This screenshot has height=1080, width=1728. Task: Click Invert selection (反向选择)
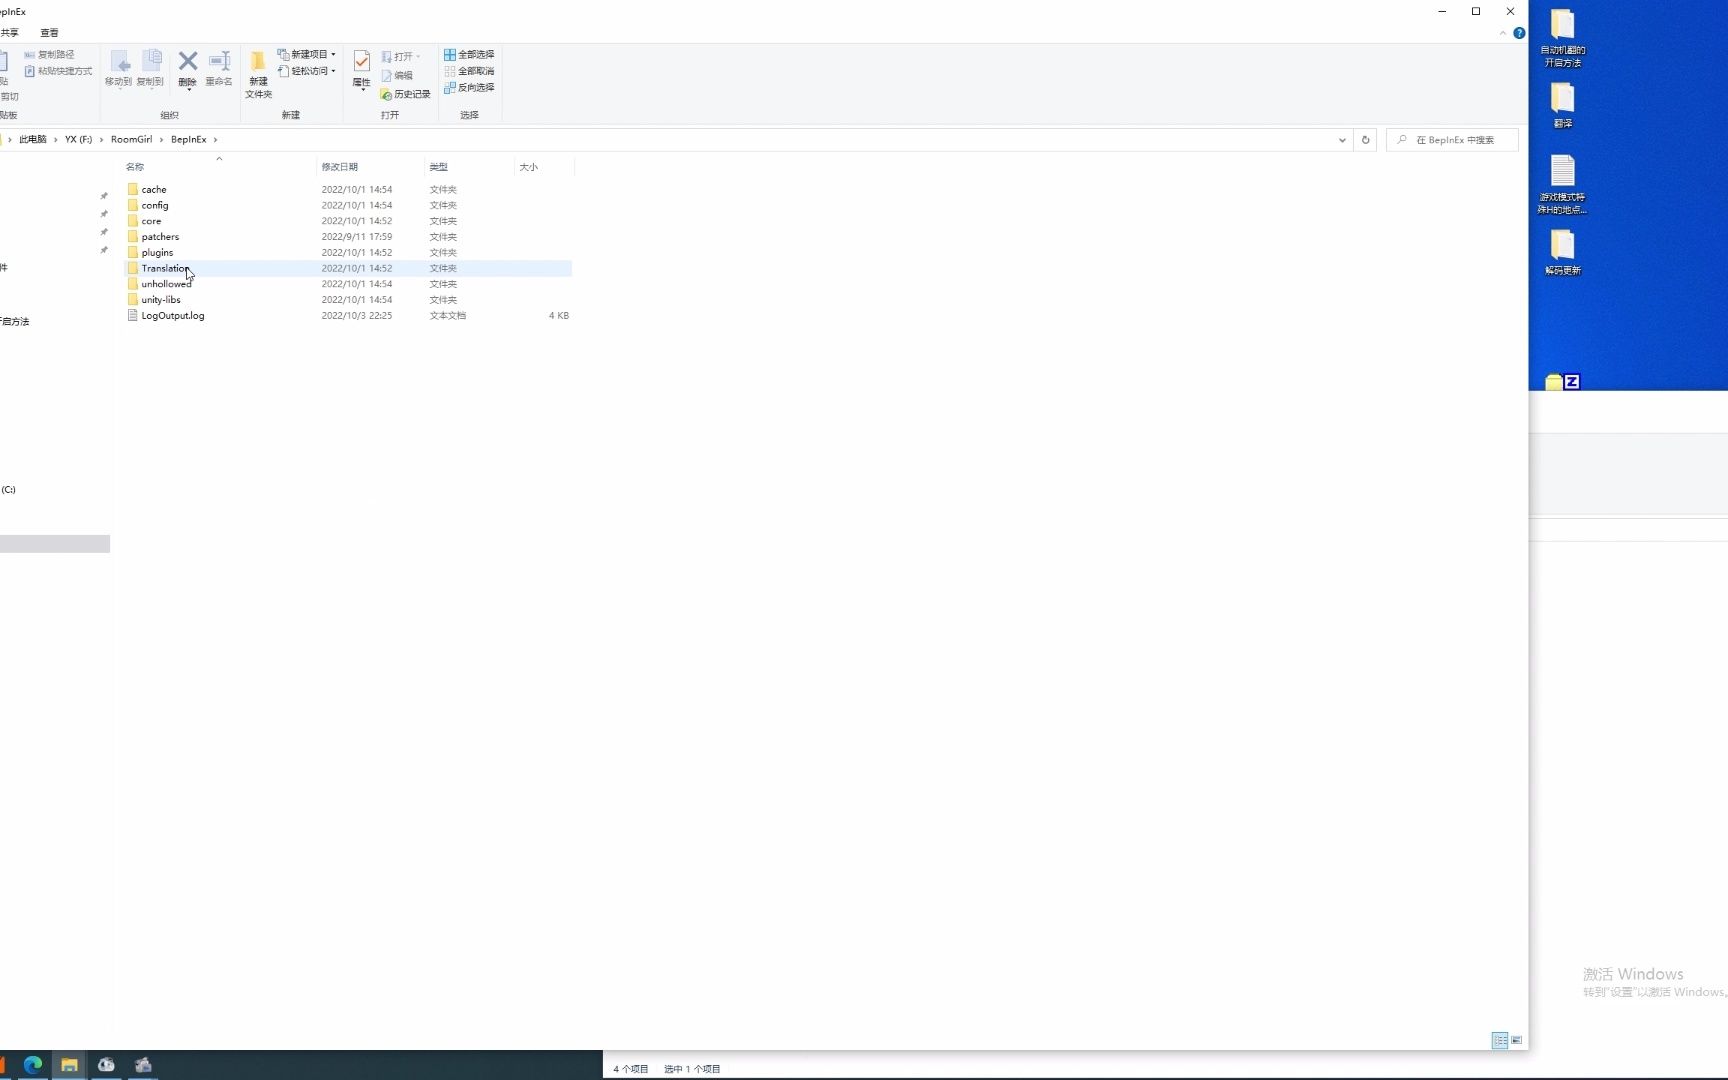pyautogui.click(x=469, y=87)
